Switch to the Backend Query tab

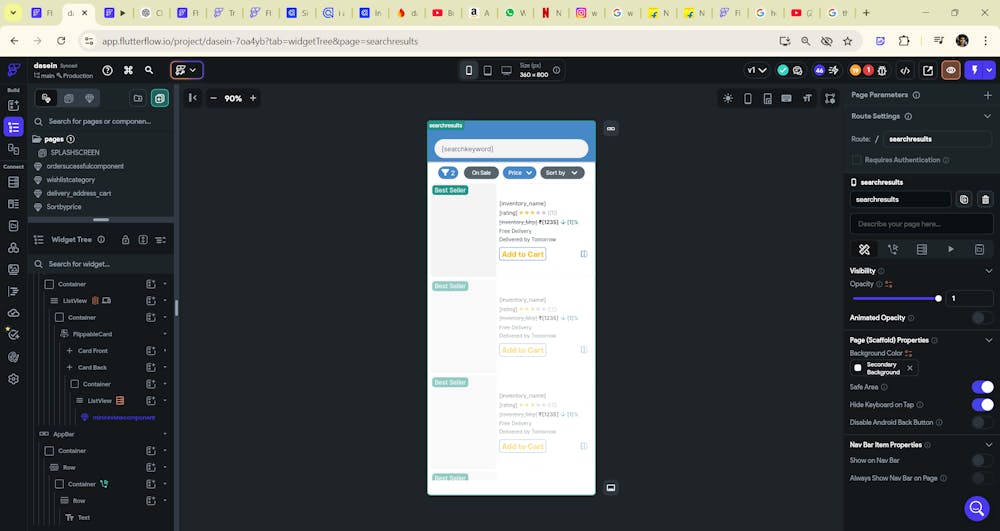922,249
